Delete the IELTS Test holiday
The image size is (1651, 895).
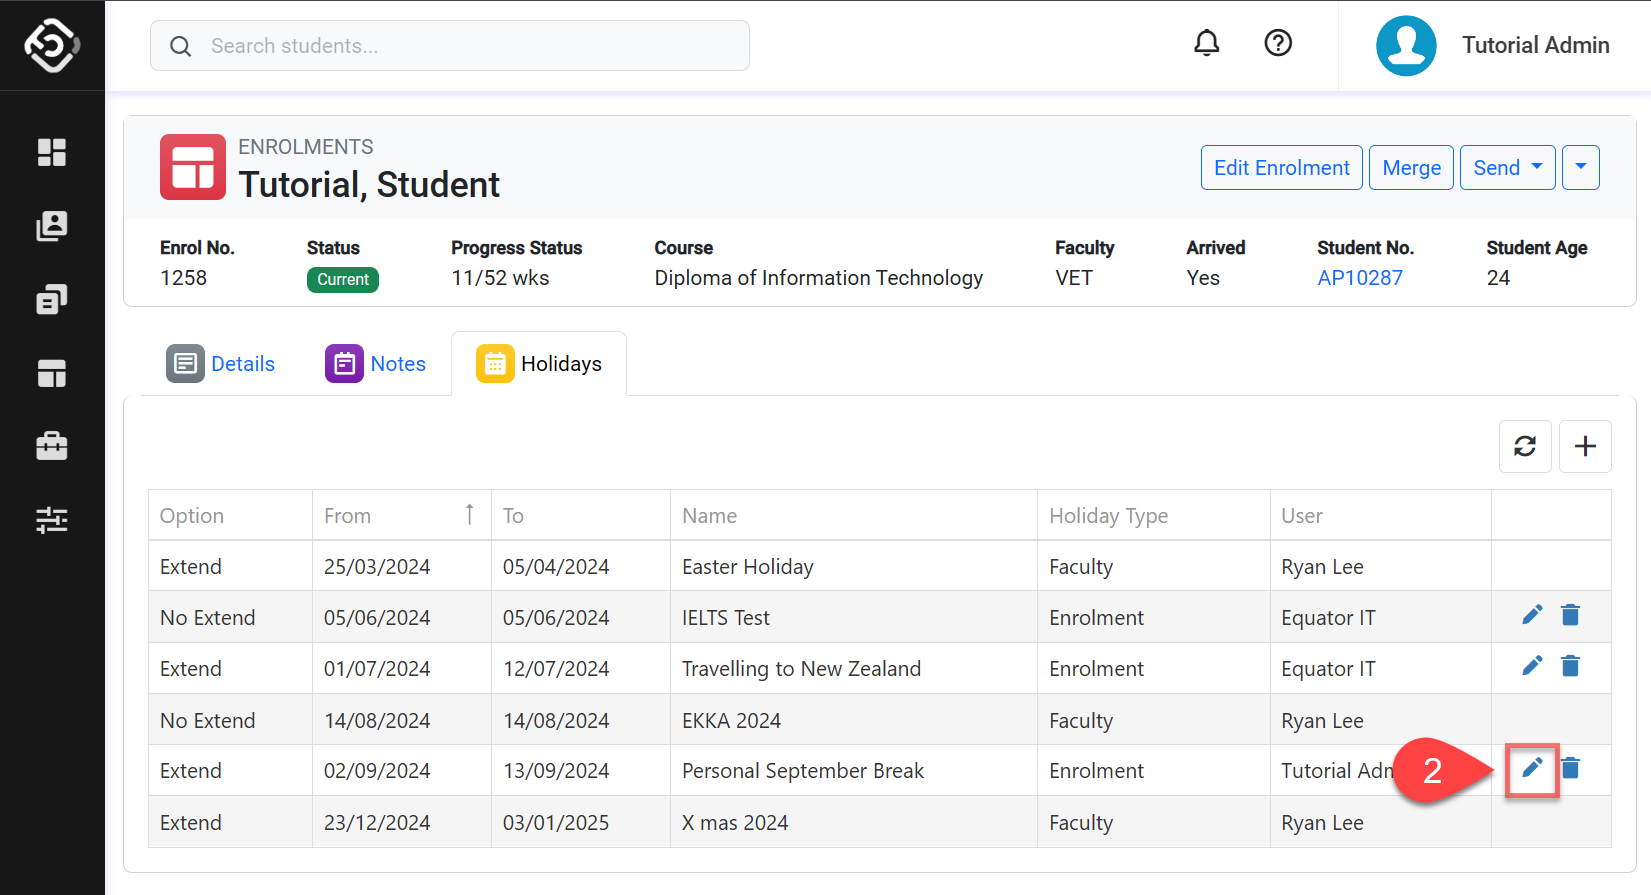tap(1571, 615)
